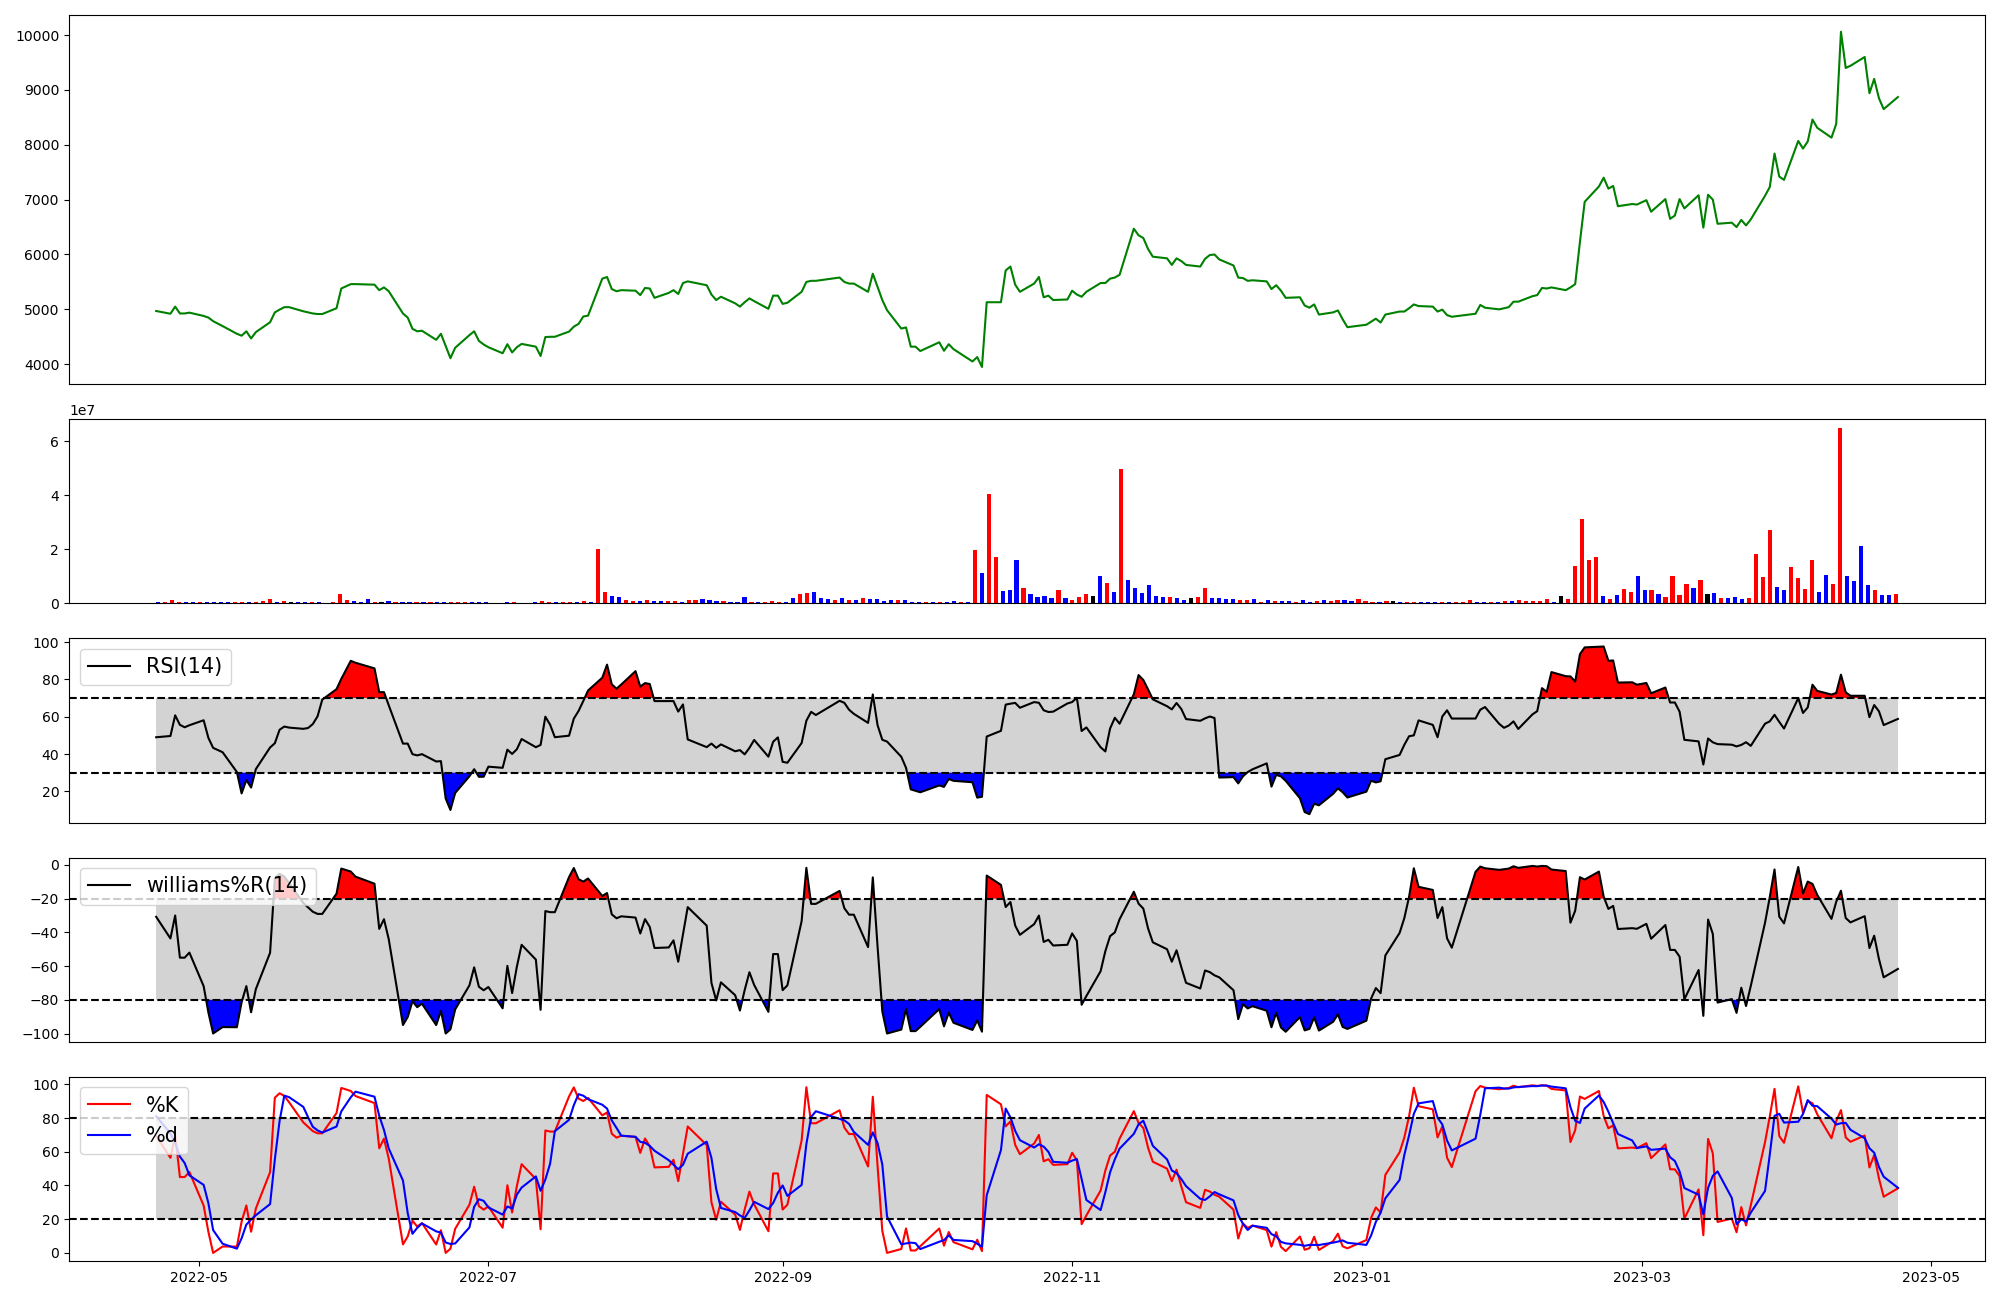Image resolution: width=2000 pixels, height=1300 pixels.
Task: Click the 2023-01 x-axis date label
Action: pyautogui.click(x=1362, y=1277)
